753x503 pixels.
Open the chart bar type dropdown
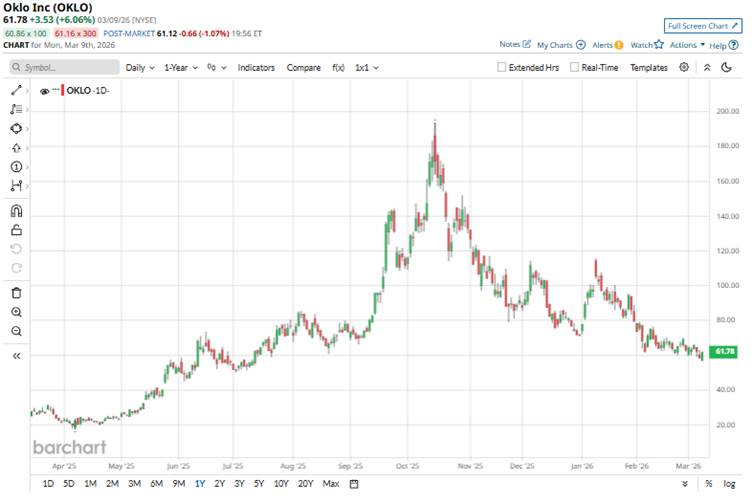[216, 68]
